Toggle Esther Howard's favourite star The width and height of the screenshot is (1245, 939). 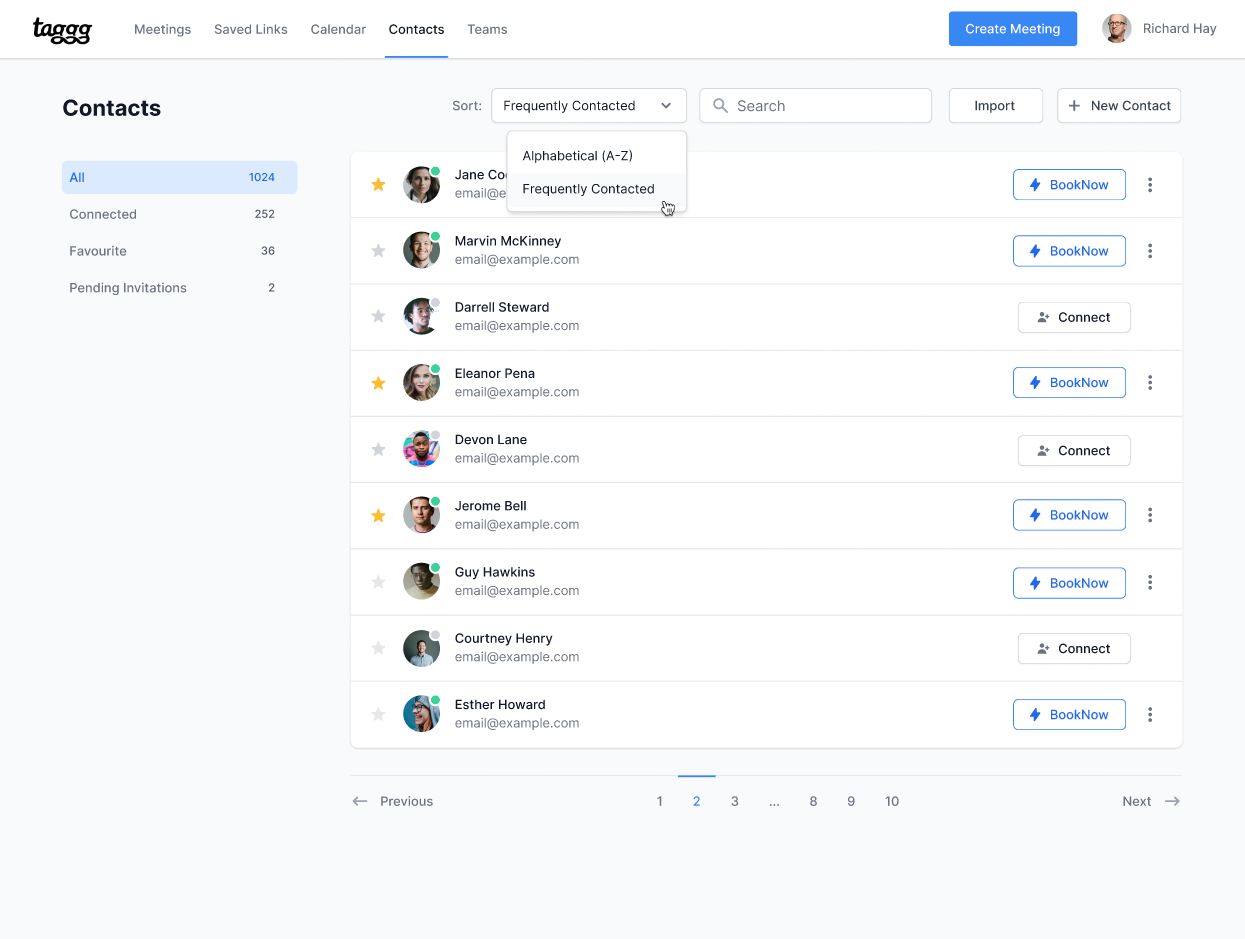(x=378, y=715)
